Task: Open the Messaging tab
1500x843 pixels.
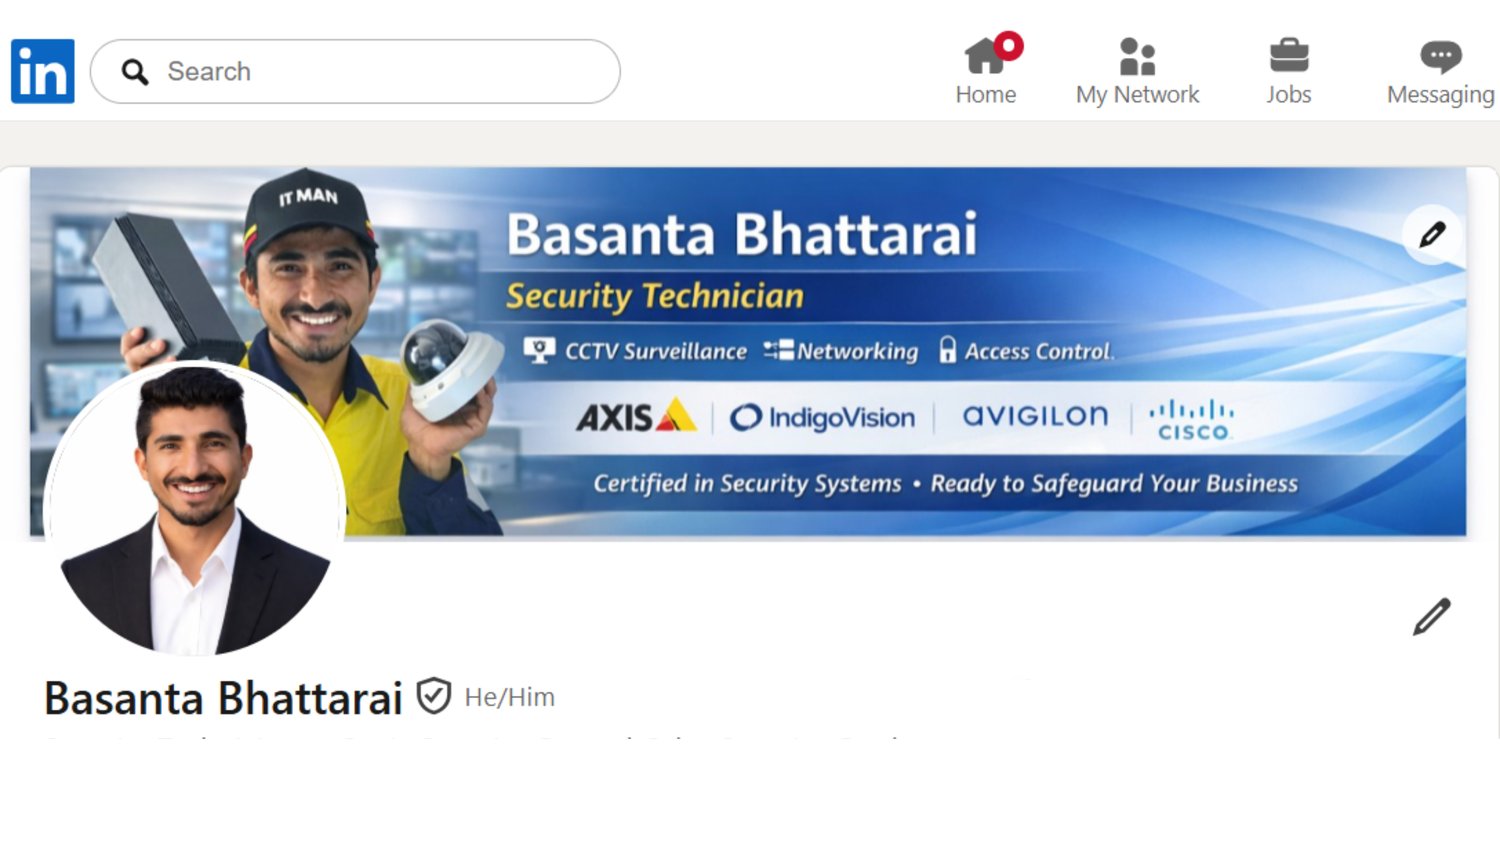Action: pos(1440,70)
